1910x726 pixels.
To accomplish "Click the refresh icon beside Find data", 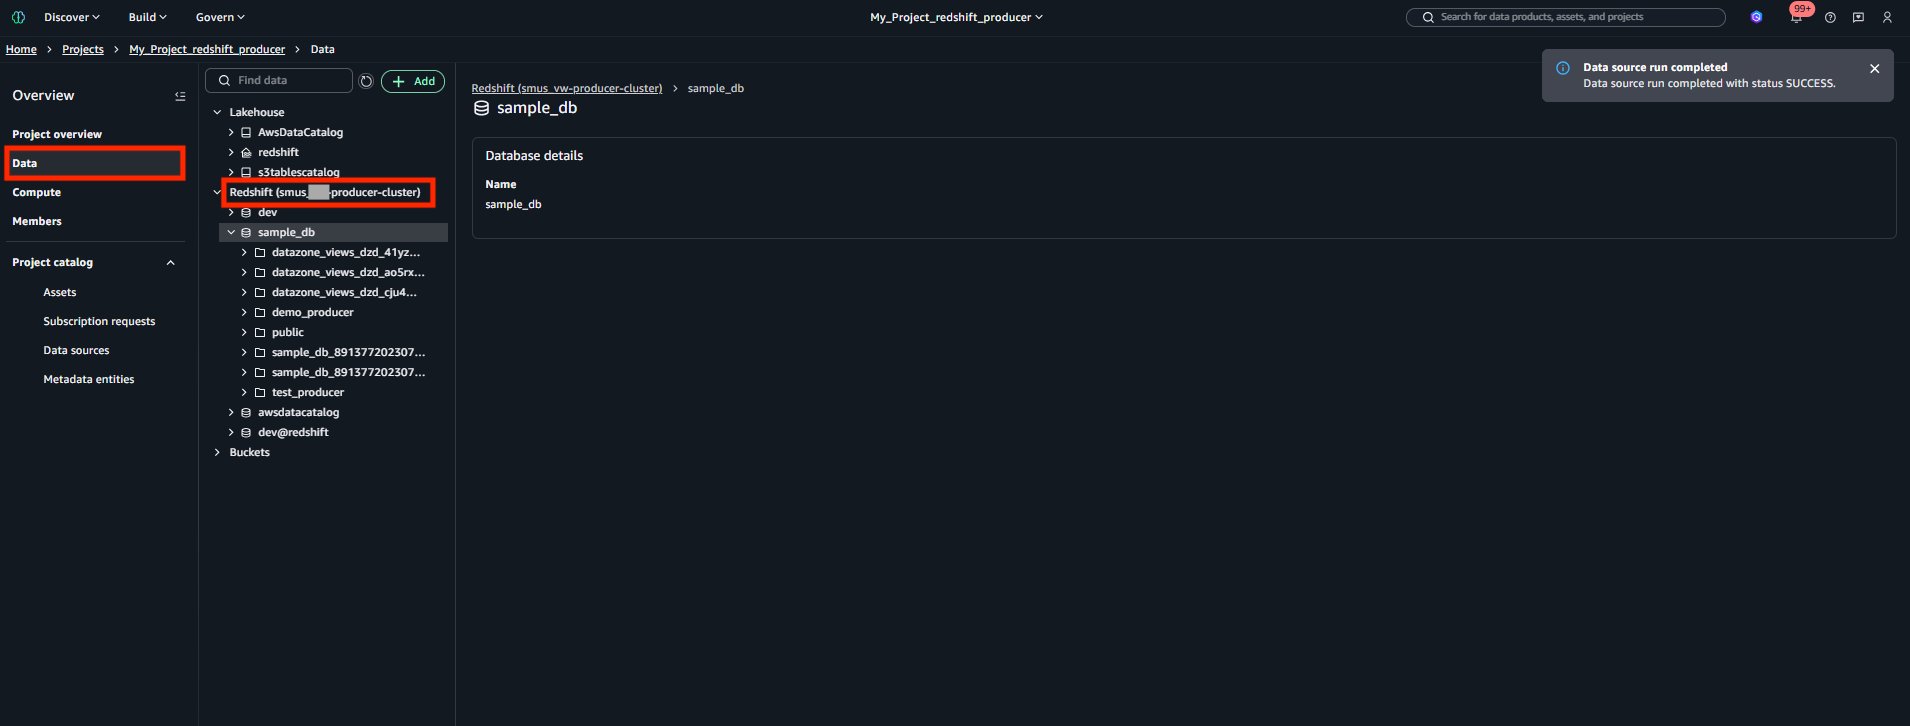I will click(x=366, y=81).
